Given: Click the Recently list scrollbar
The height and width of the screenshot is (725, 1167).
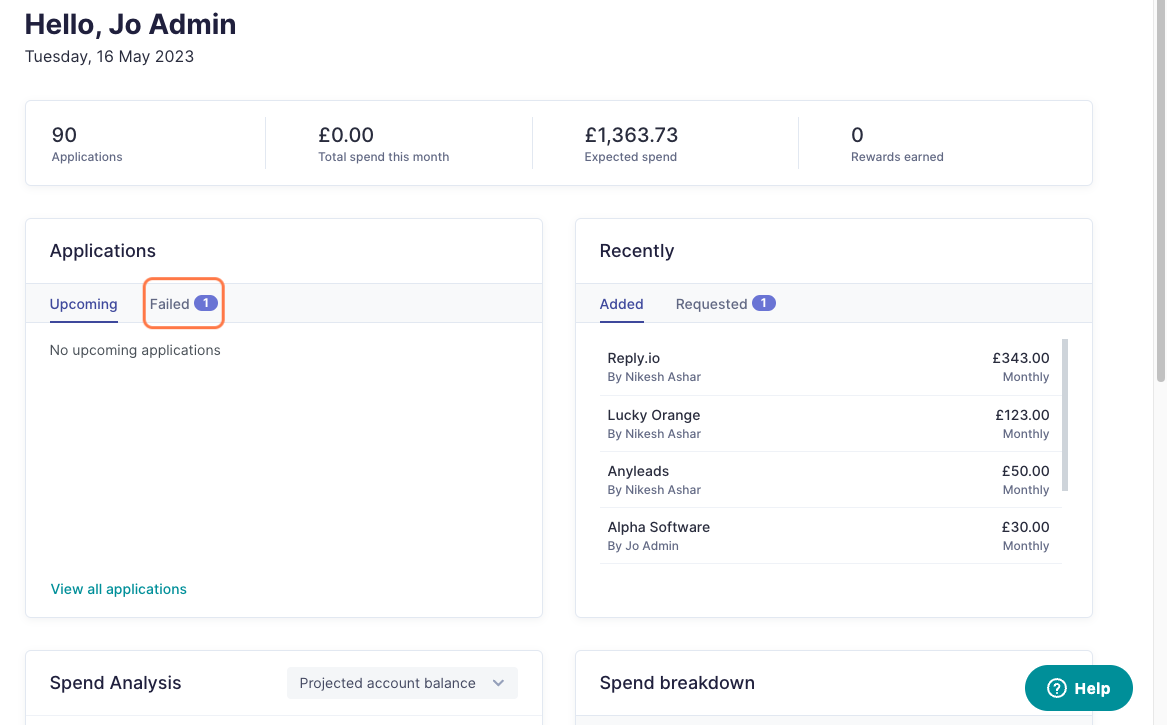Looking at the screenshot, I should (x=1065, y=415).
